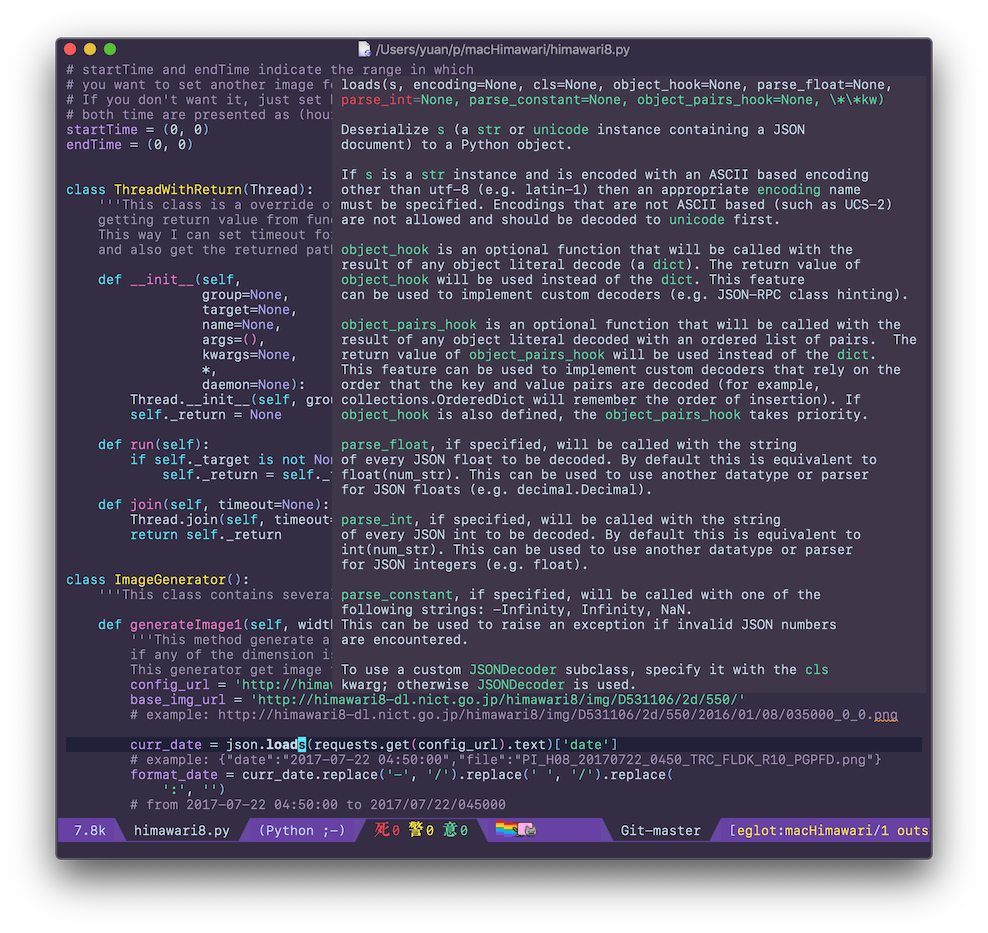Click the himawari8.py buffer name in mode line
This screenshot has width=988, height=933.
181,830
